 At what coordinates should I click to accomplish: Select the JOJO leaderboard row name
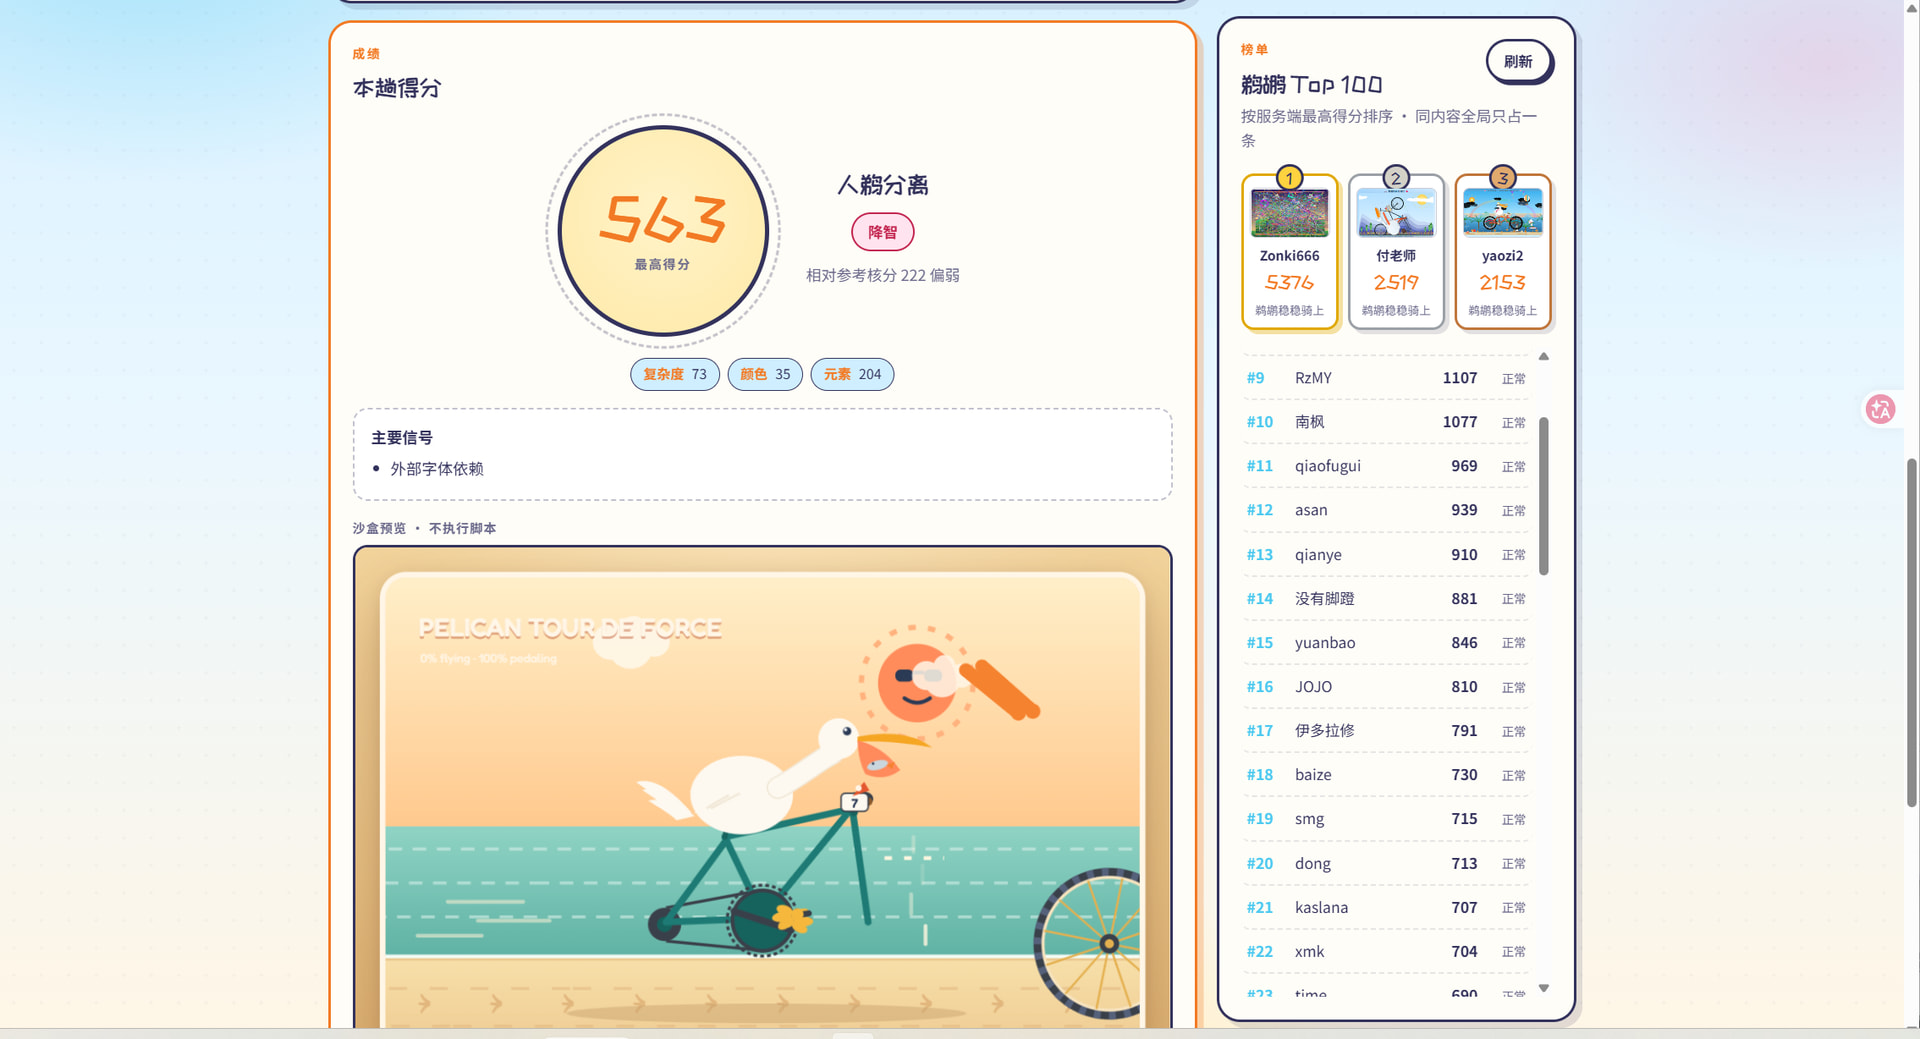1313,687
